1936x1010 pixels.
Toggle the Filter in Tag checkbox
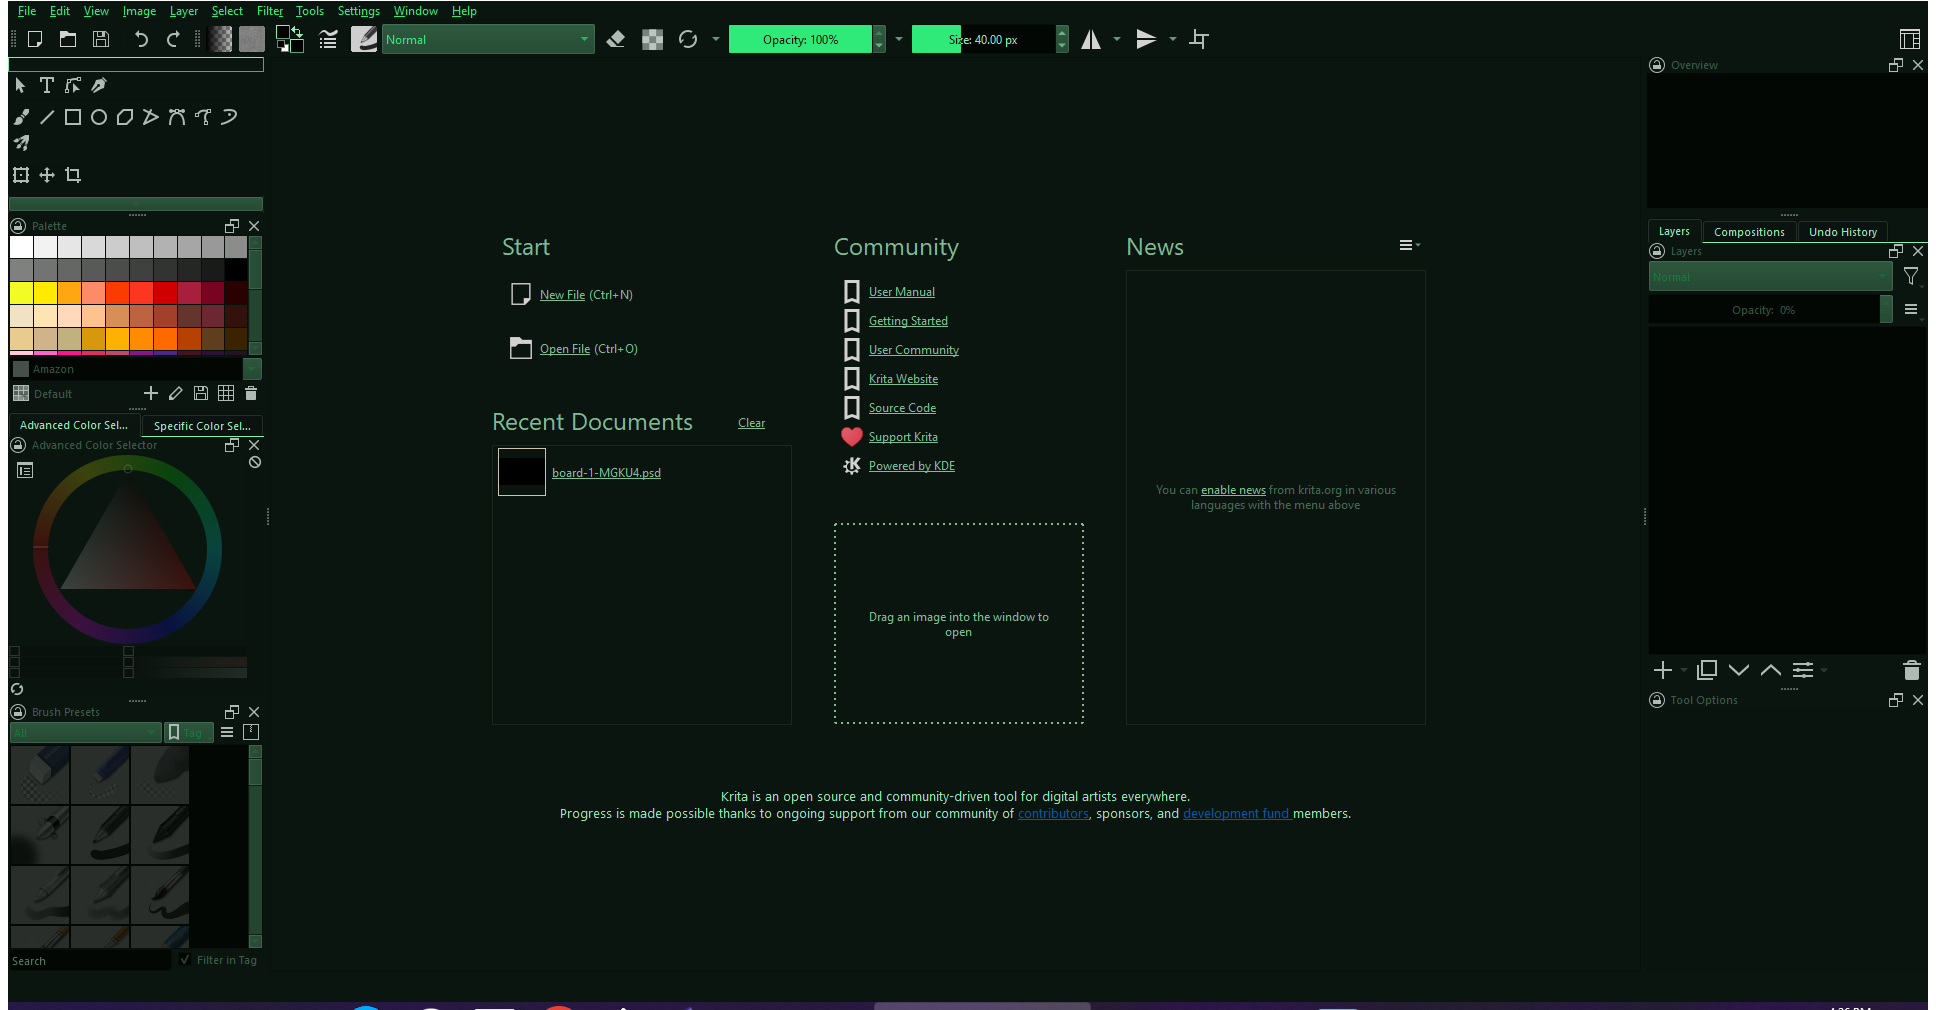click(x=185, y=960)
